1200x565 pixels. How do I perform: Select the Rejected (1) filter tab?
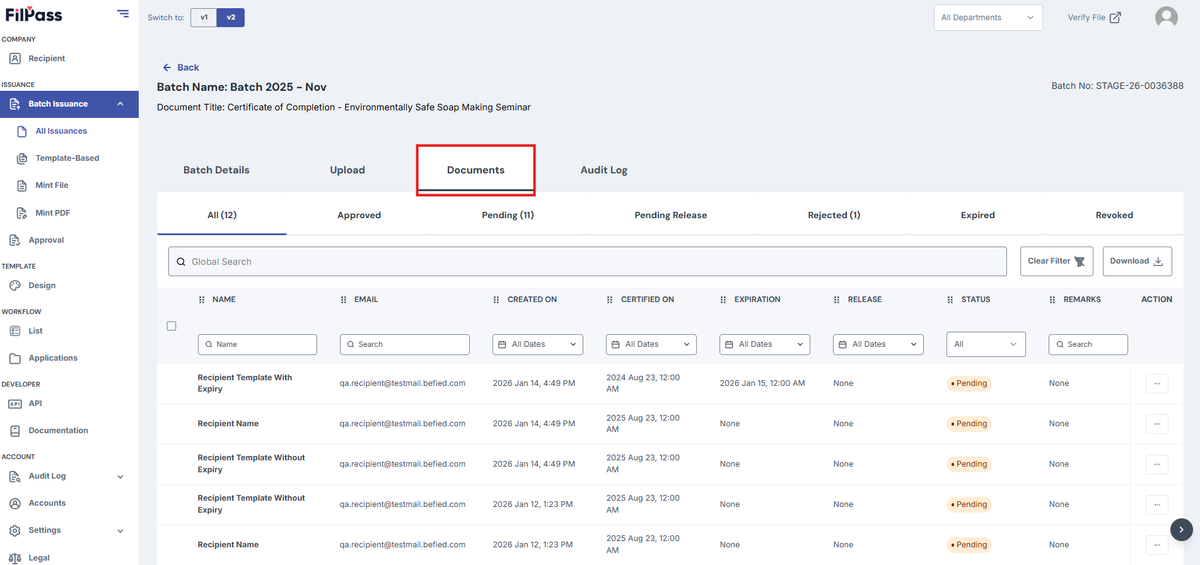(834, 215)
